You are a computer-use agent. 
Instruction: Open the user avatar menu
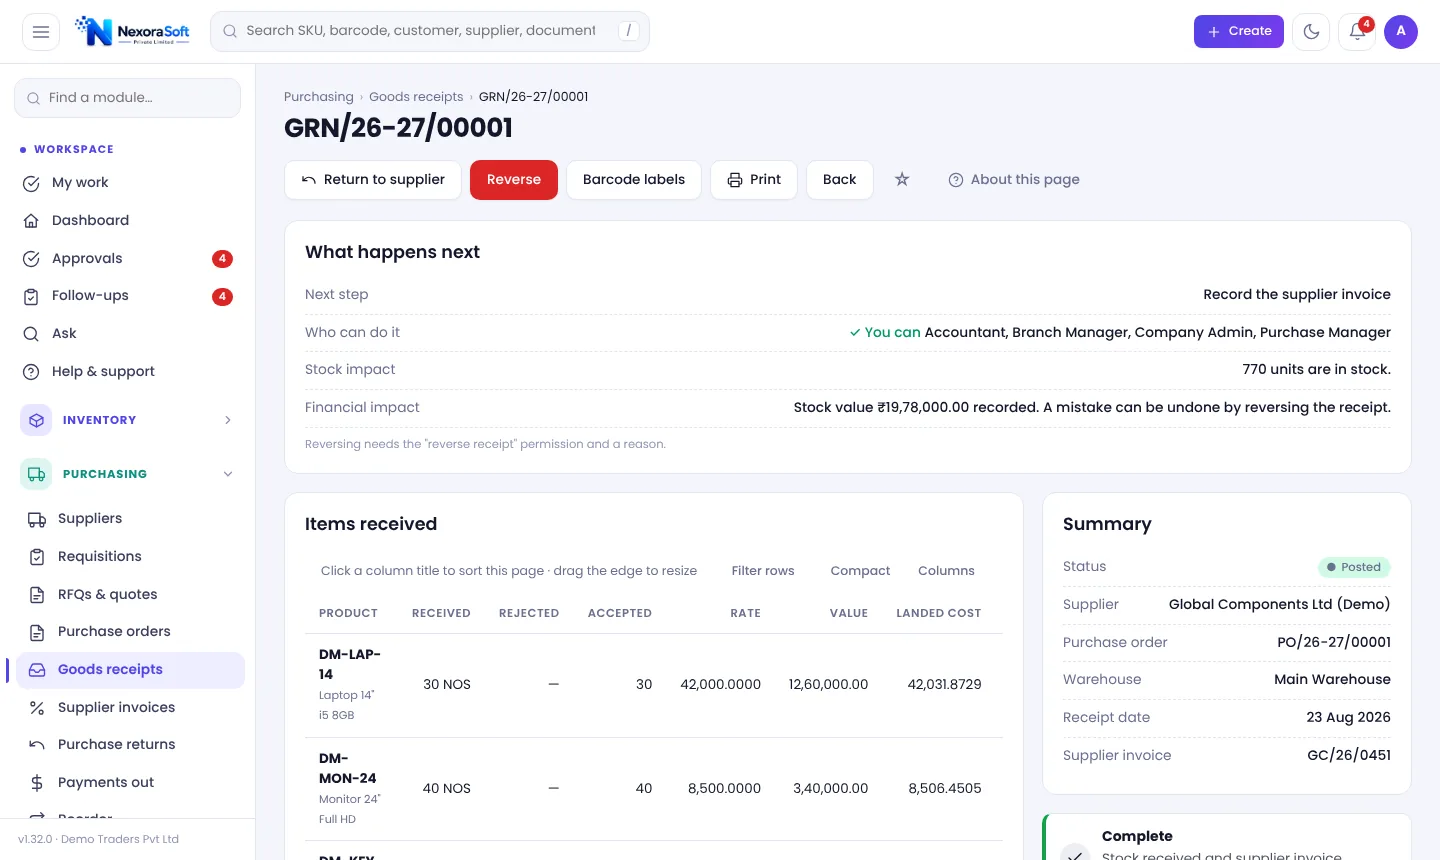(x=1401, y=32)
